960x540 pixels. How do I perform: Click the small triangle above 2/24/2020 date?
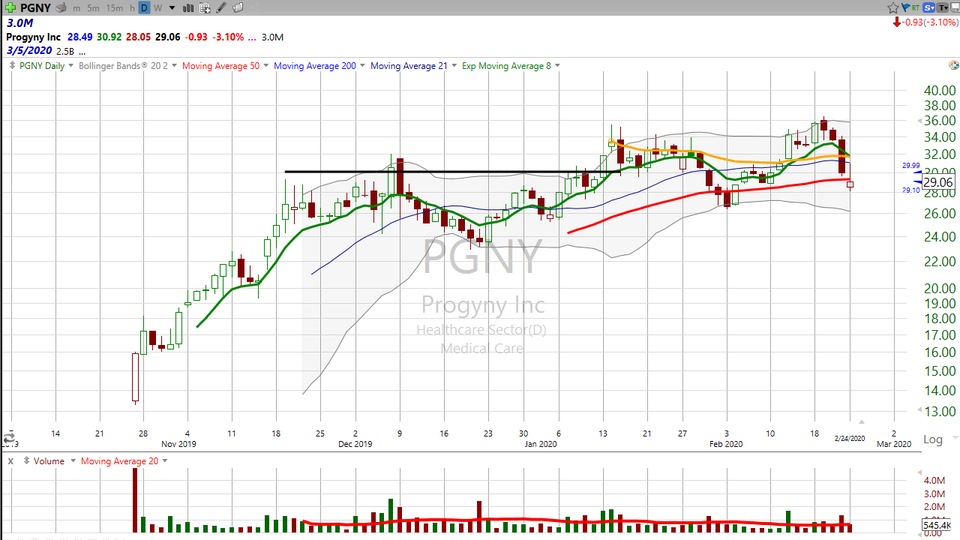(861, 422)
